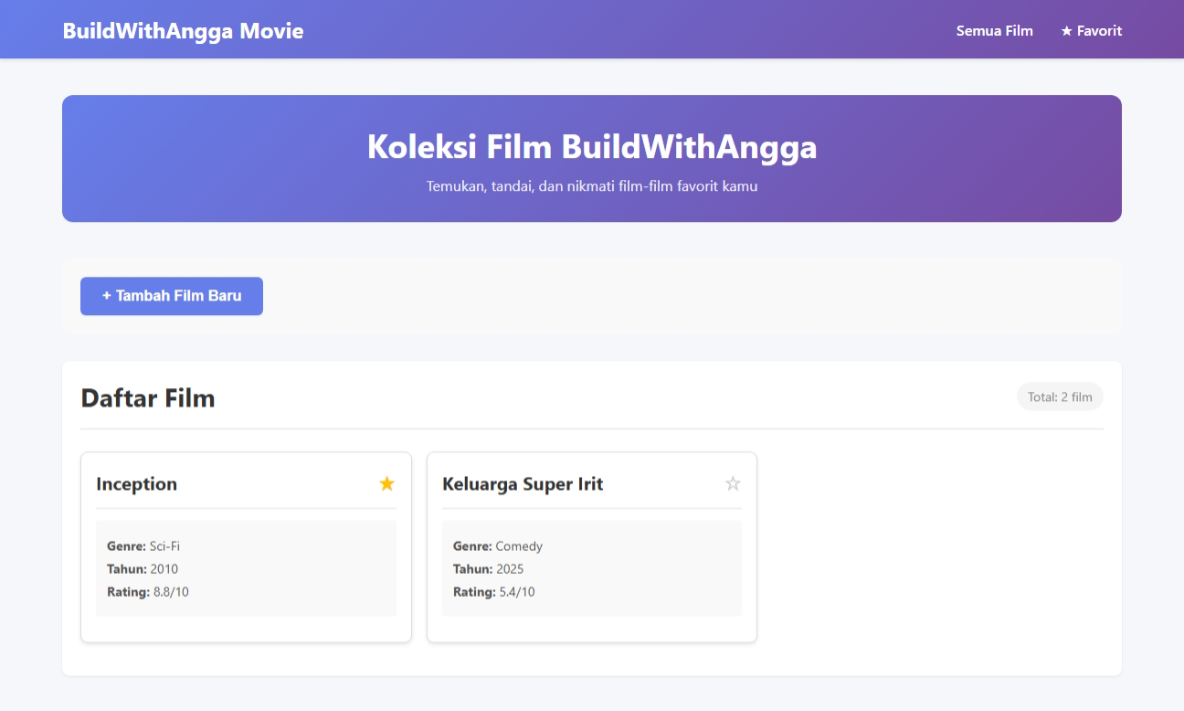
Task: Remove Inception from favorites via gold star
Action: coord(387,484)
